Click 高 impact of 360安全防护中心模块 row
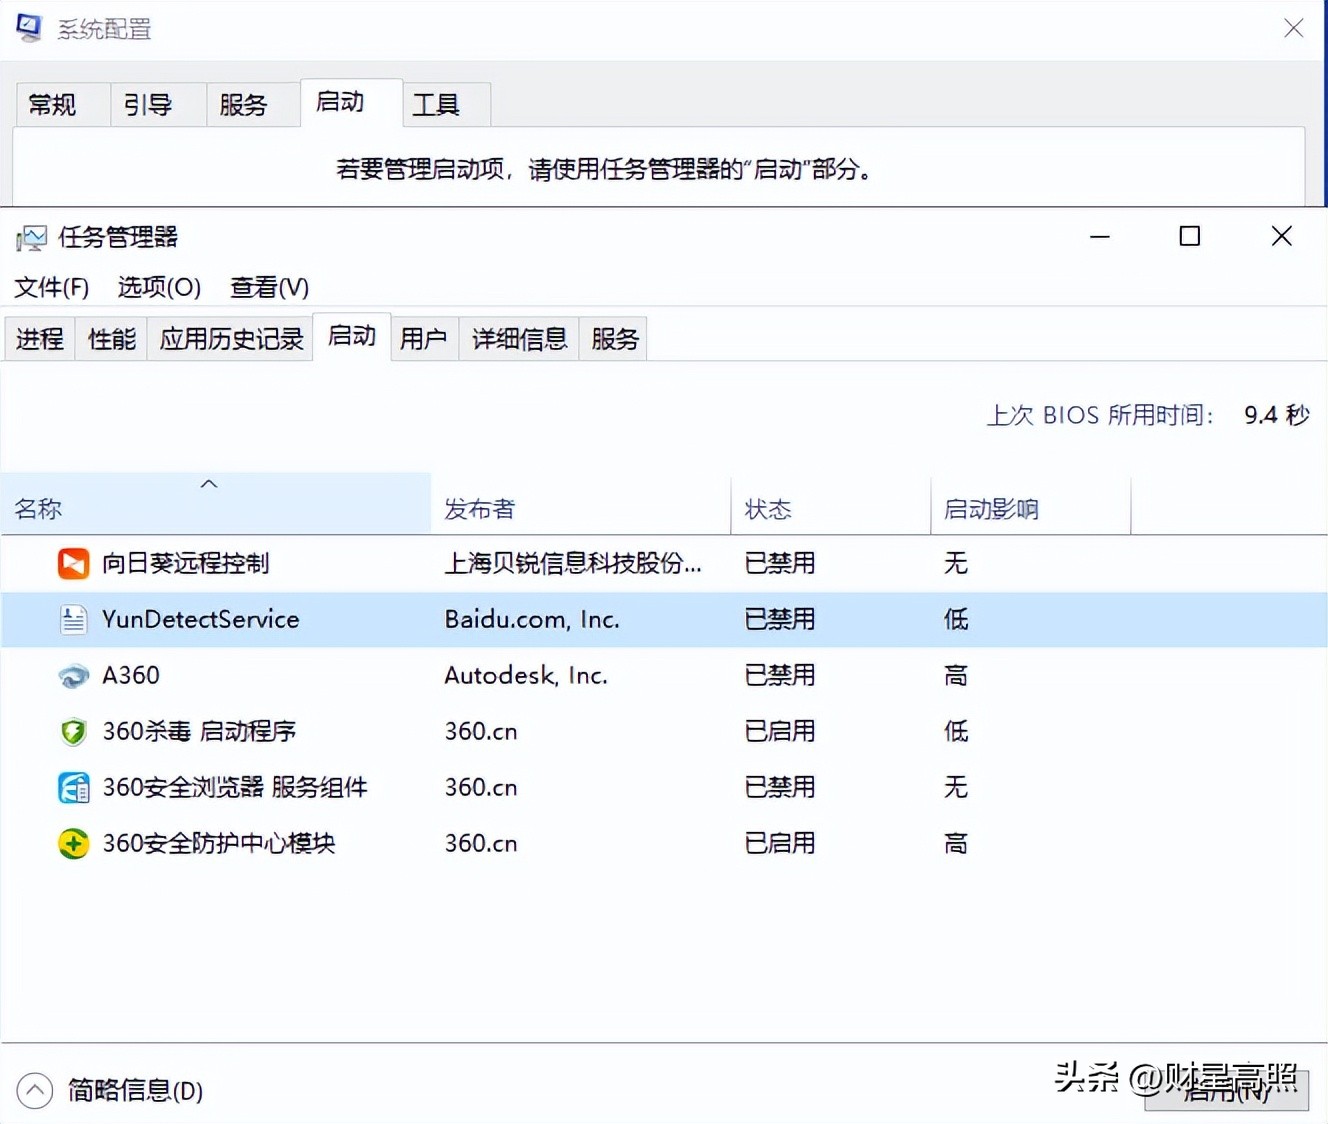 pyautogui.click(x=956, y=844)
